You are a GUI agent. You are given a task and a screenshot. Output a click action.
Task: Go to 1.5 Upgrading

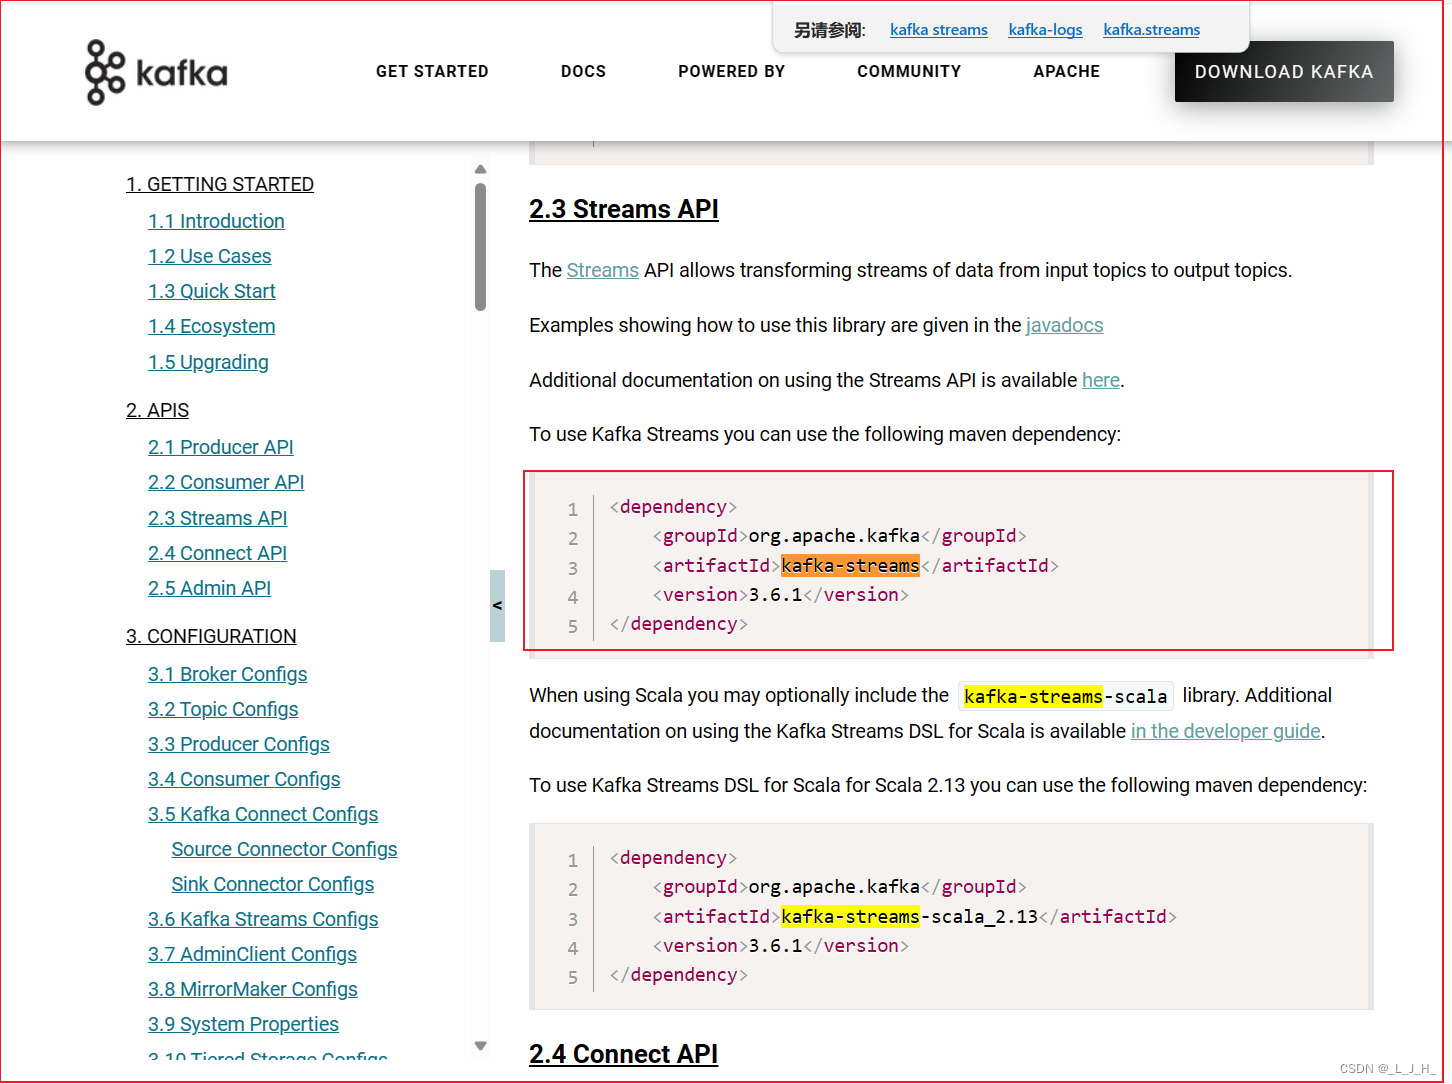(208, 362)
